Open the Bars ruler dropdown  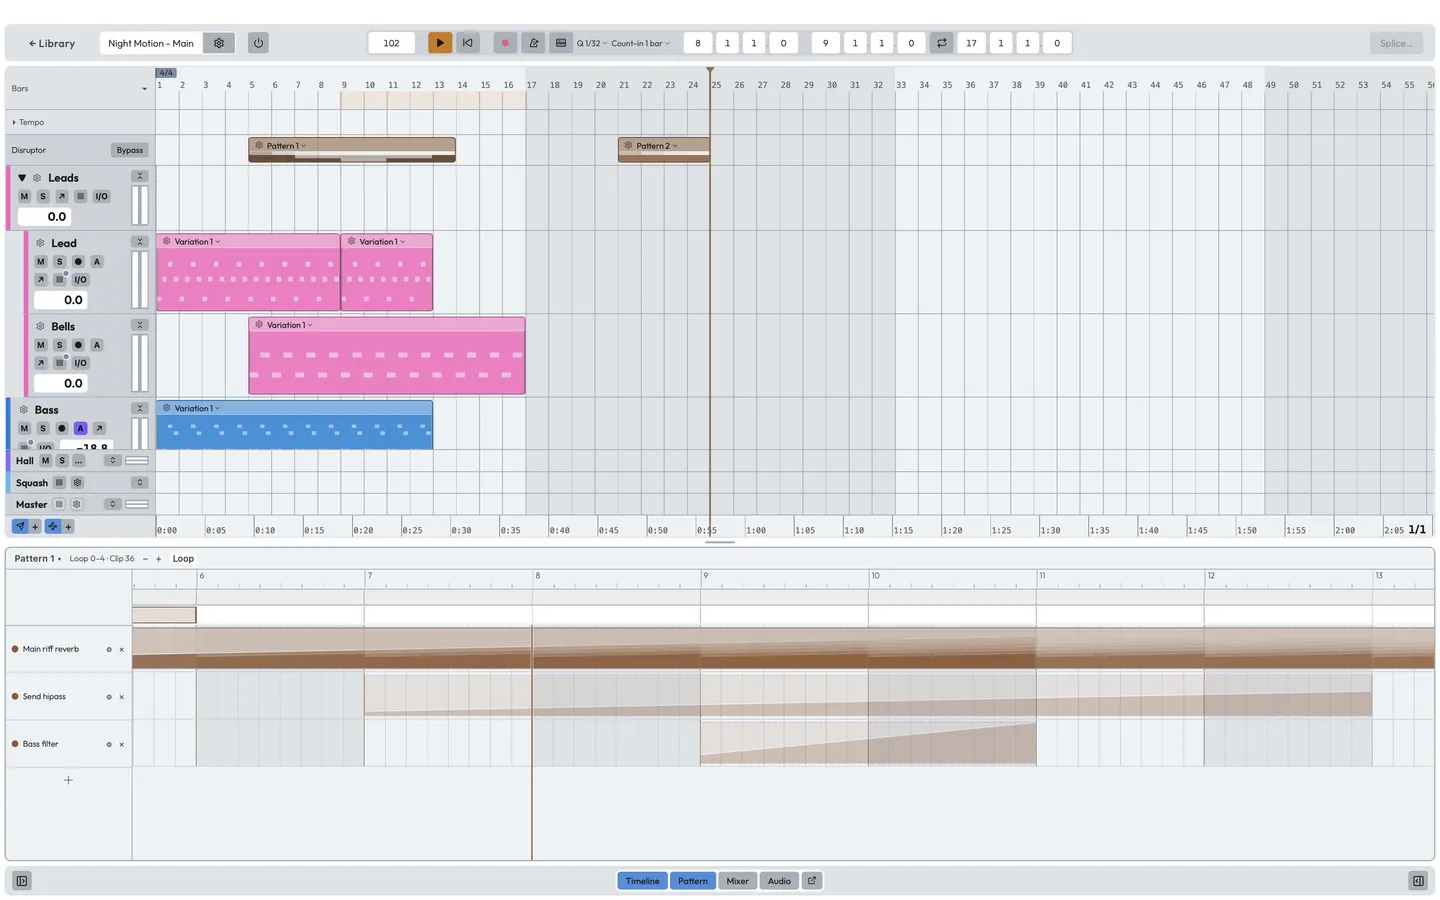click(x=144, y=89)
